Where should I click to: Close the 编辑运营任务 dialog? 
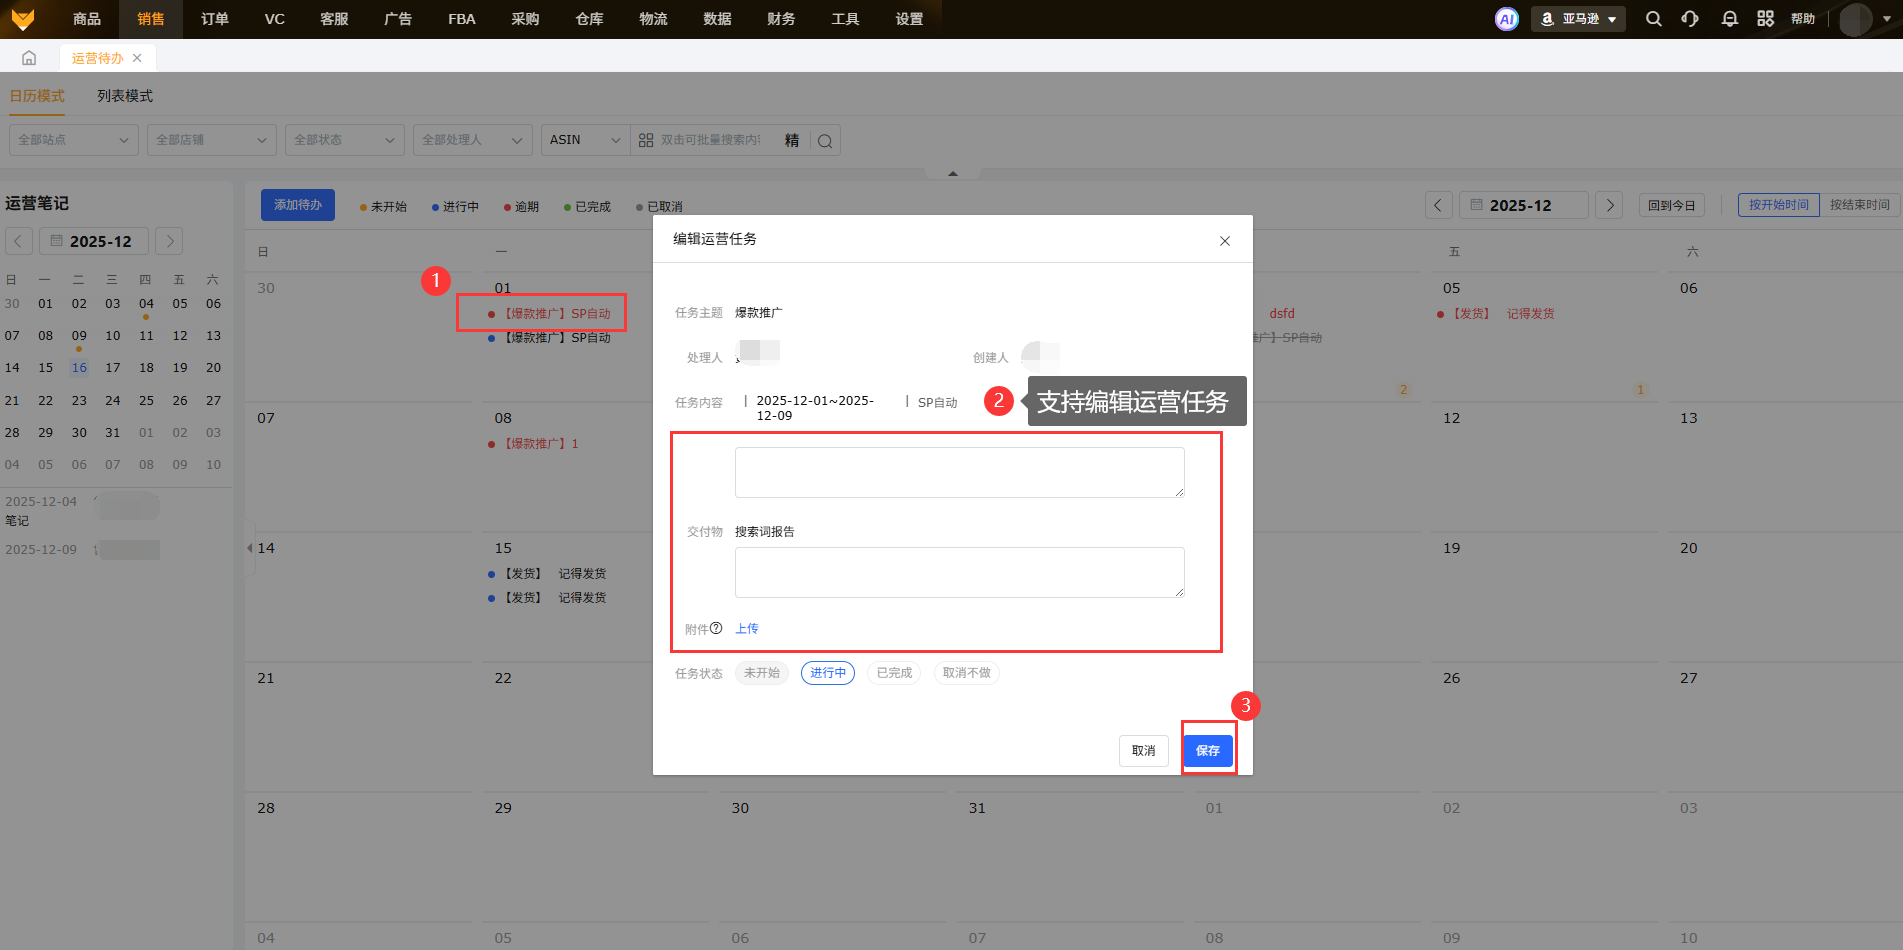1225,241
